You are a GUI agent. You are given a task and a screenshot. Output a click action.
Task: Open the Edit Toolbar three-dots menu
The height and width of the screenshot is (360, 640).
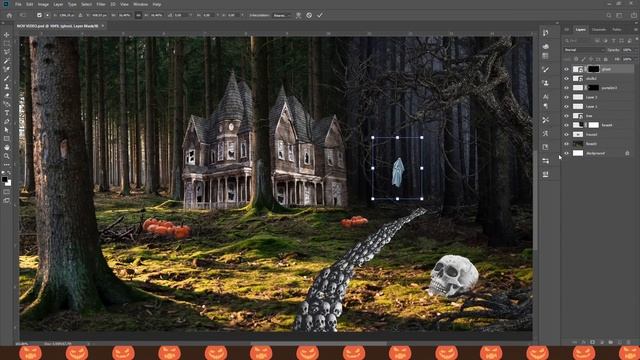point(7,164)
